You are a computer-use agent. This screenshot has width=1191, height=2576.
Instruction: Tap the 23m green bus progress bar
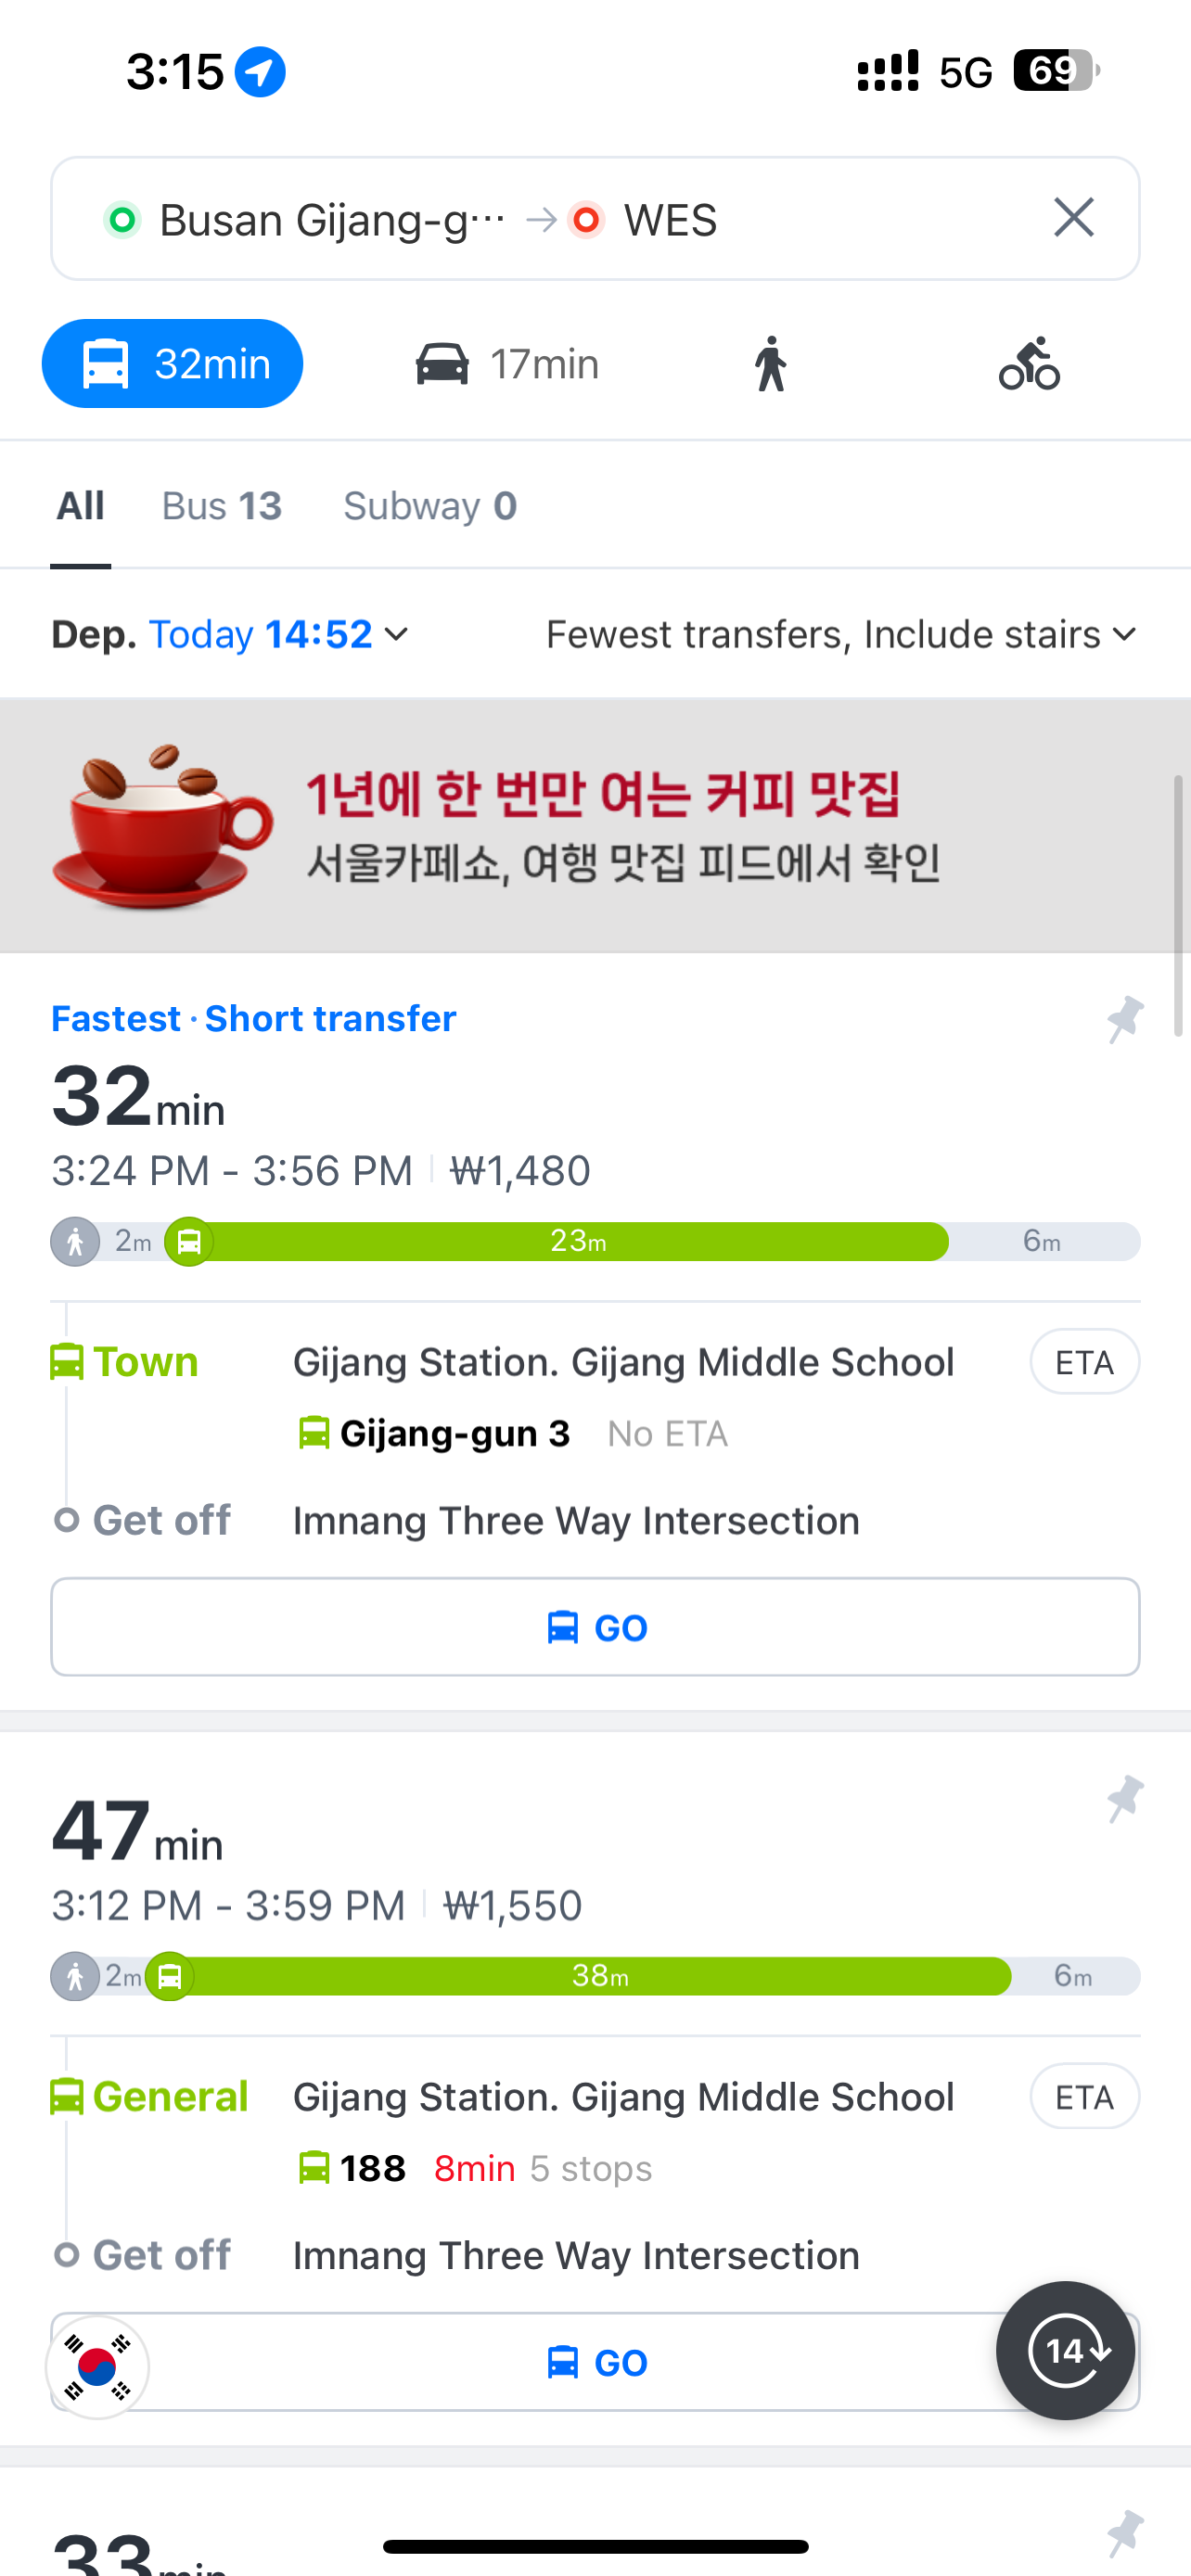[x=578, y=1242]
